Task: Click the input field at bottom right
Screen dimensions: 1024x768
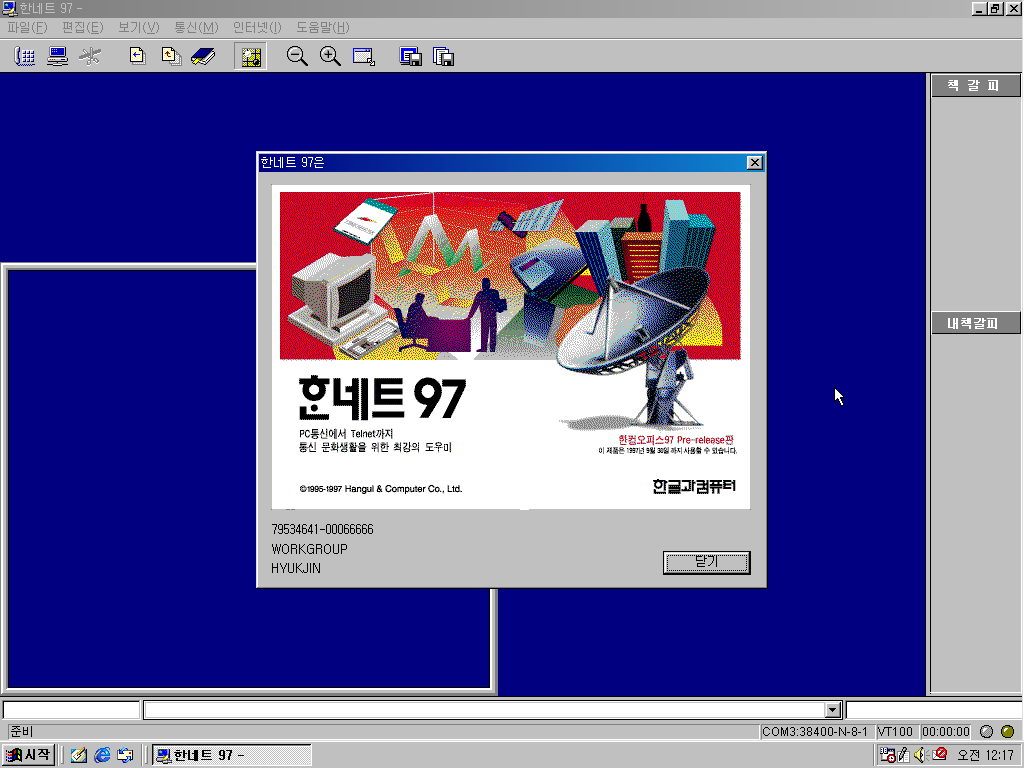Action: click(x=934, y=710)
